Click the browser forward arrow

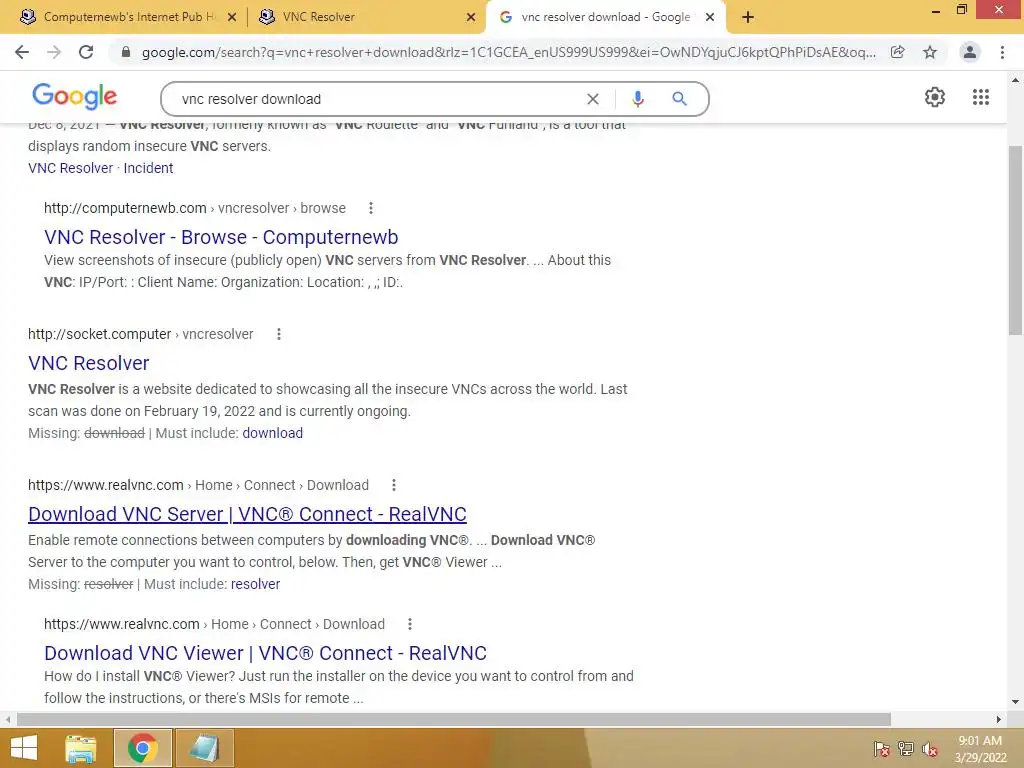(54, 52)
